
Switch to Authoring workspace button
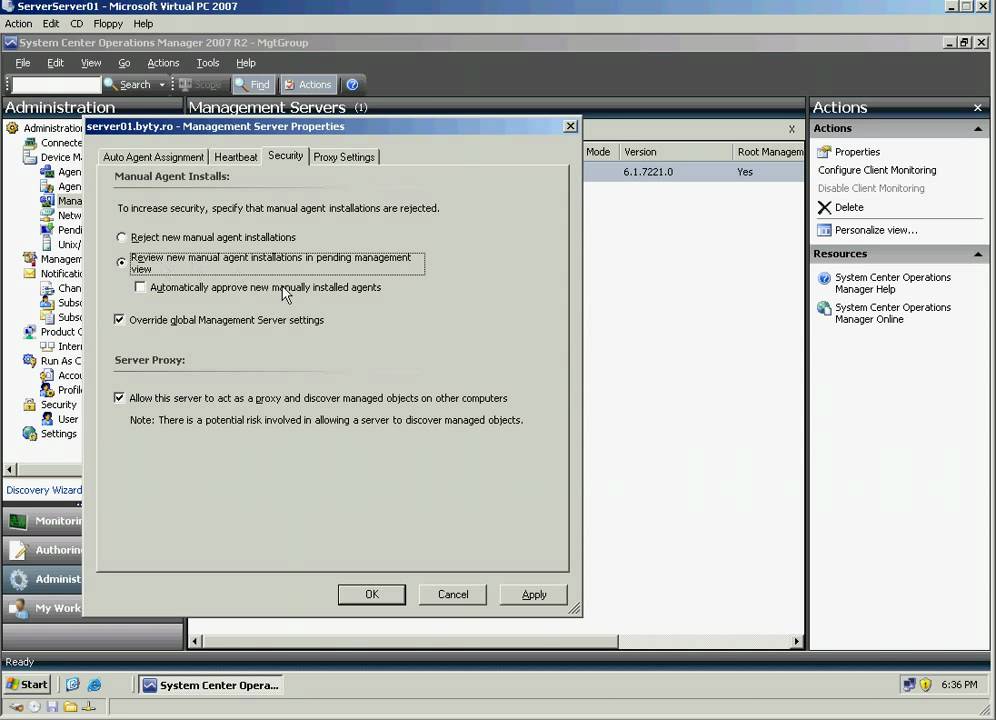[x=43, y=550]
